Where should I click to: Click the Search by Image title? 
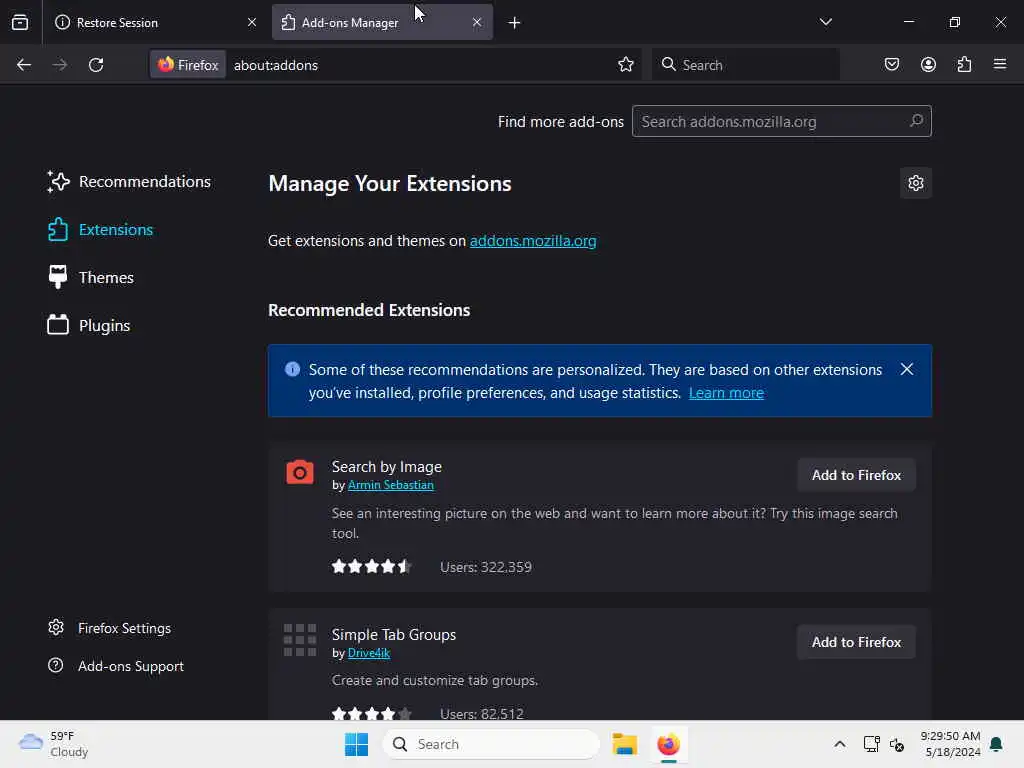(387, 467)
